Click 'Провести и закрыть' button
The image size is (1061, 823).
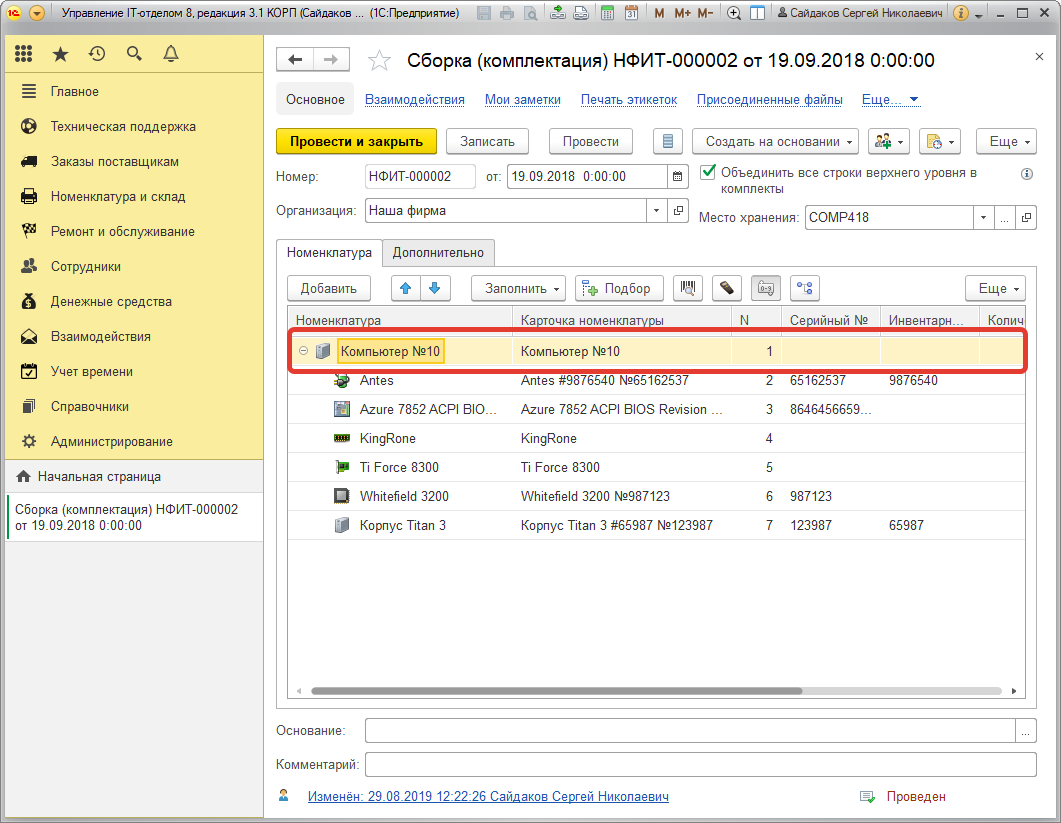click(356, 141)
